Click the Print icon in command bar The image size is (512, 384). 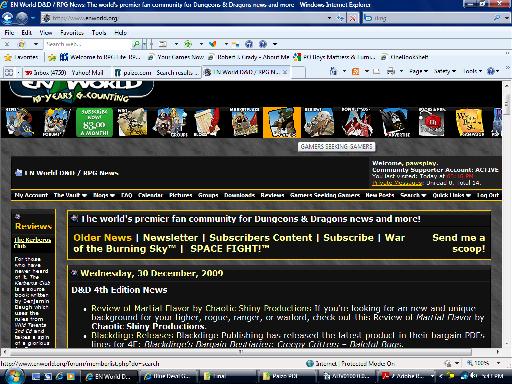pos(391,71)
